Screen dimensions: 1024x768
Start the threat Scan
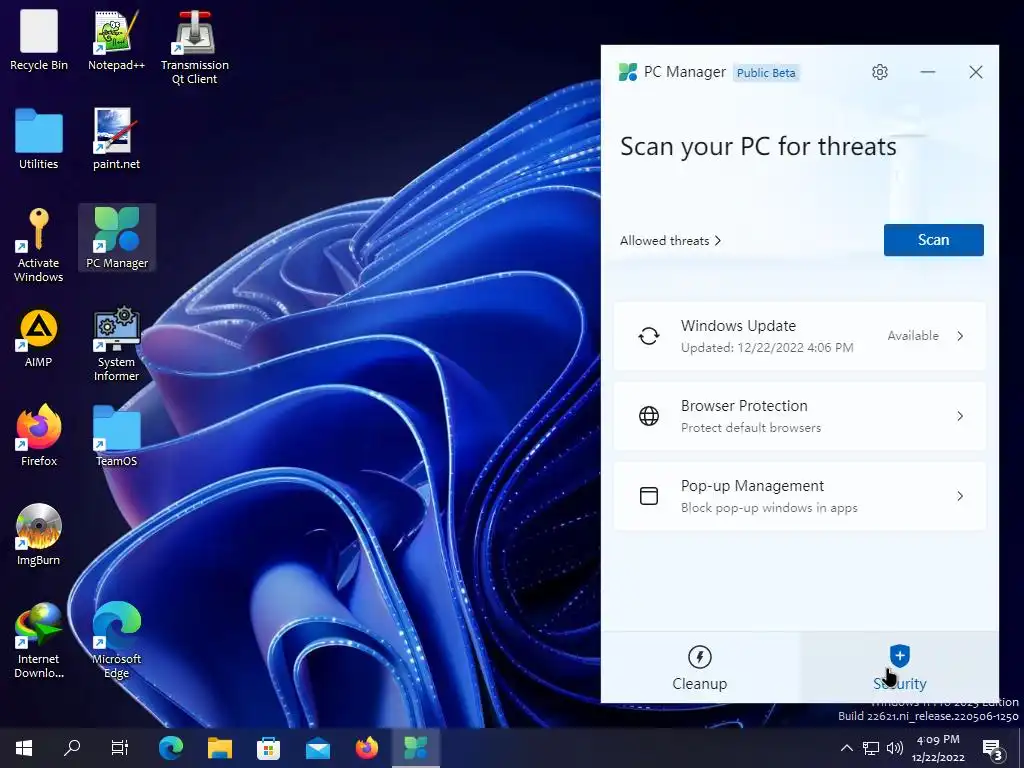click(x=933, y=240)
